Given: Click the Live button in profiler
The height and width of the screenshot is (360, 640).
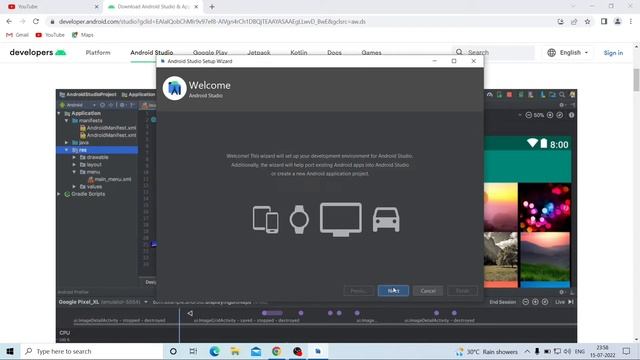Looking at the screenshot, I should coord(564,302).
